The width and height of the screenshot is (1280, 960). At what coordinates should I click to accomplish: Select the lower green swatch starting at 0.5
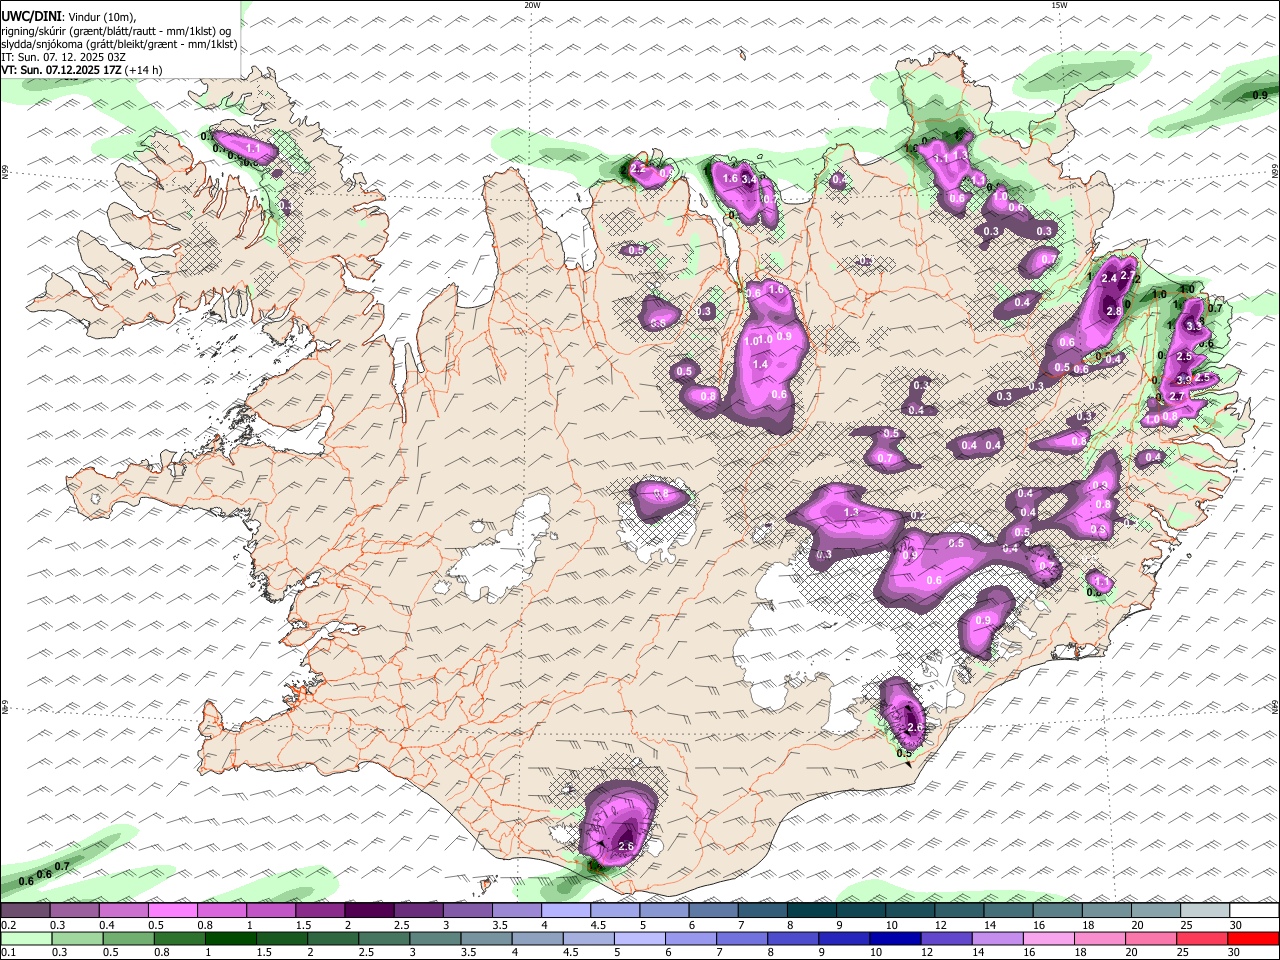click(128, 939)
